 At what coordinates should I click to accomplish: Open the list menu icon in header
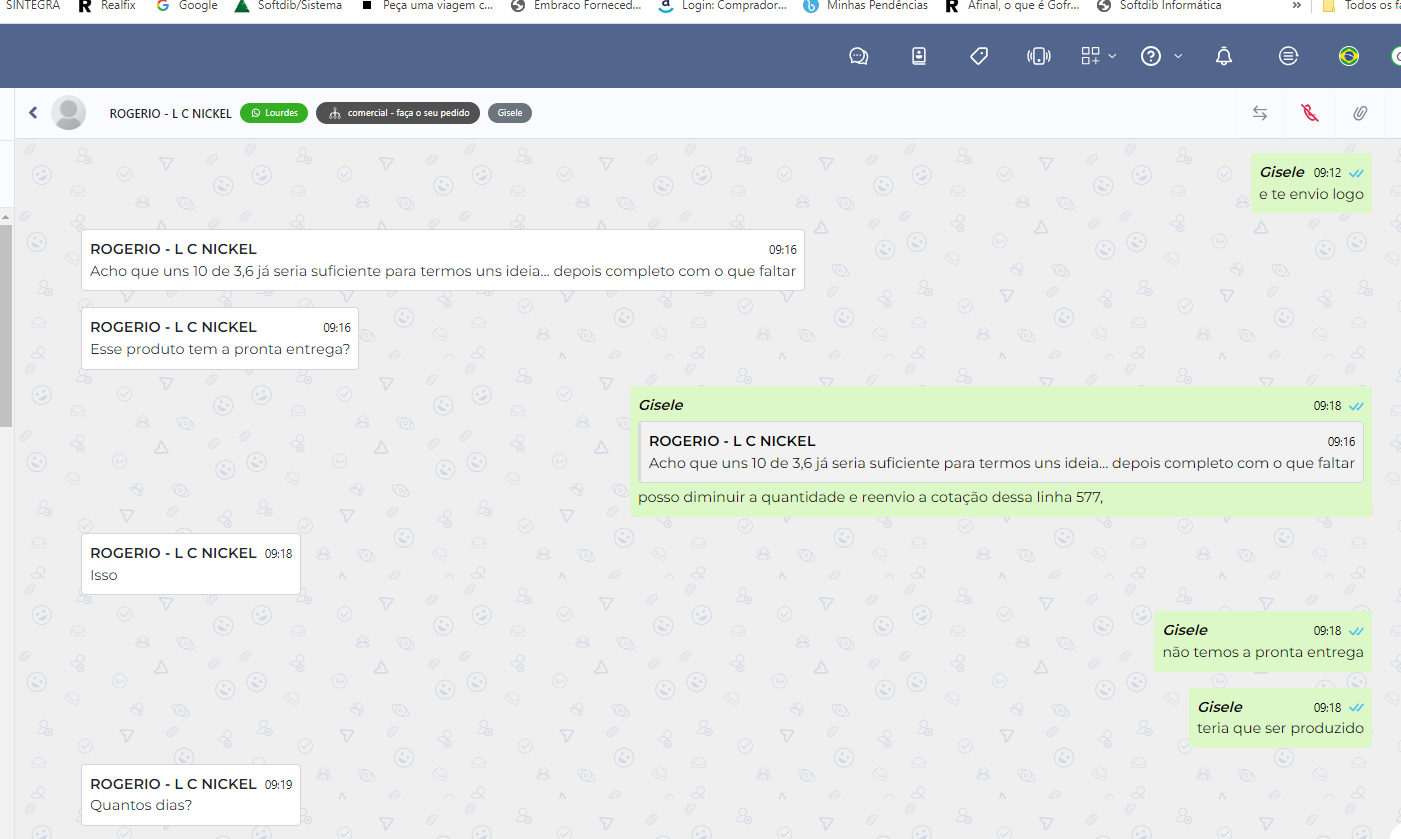pos(1288,56)
